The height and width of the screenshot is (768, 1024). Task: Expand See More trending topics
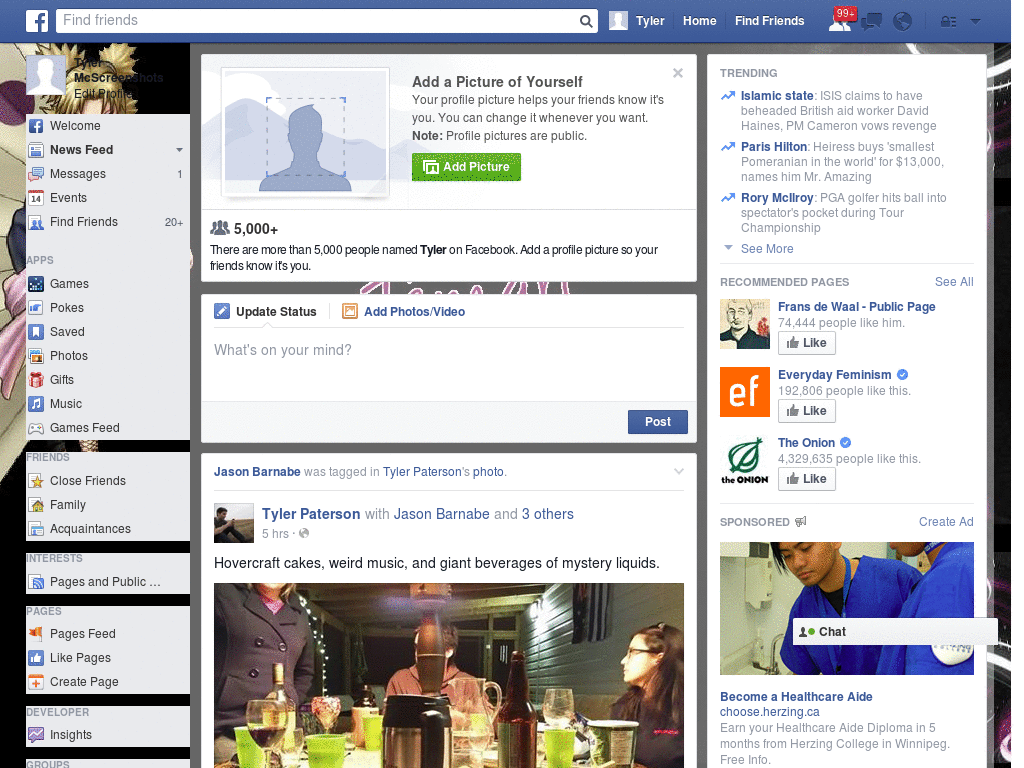click(x=767, y=249)
